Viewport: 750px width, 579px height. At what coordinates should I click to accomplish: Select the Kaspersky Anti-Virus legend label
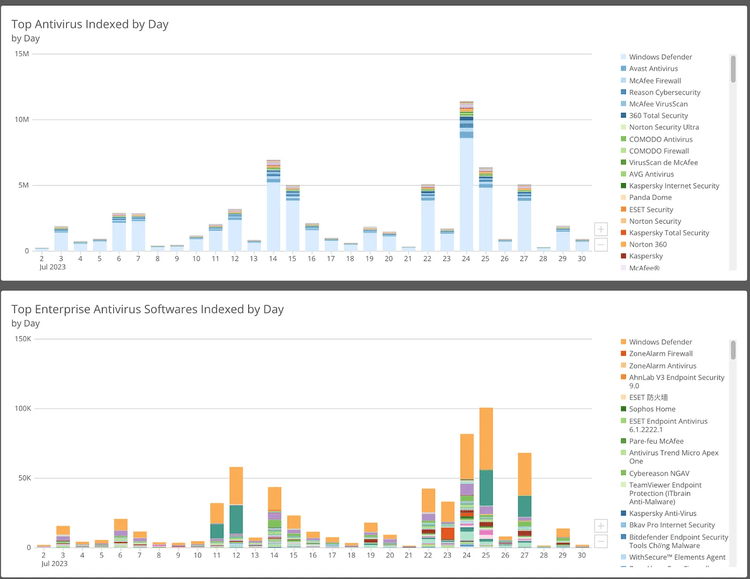(664, 513)
